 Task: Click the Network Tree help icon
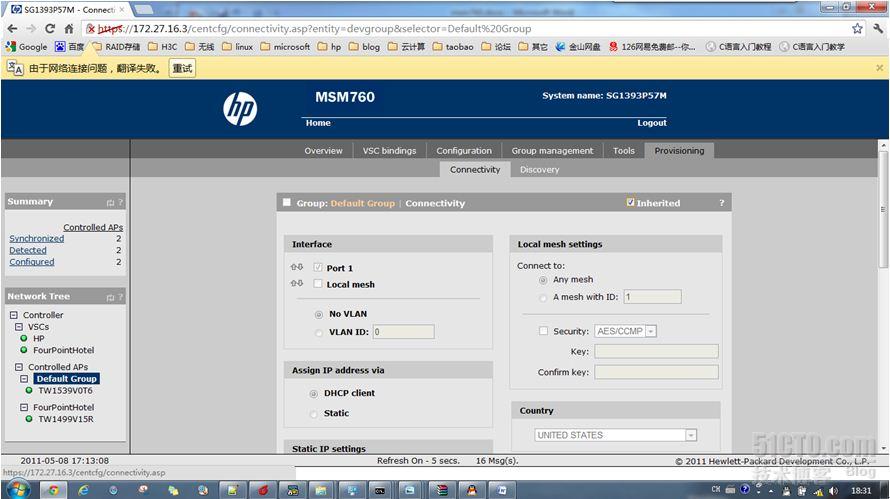[x=120, y=297]
